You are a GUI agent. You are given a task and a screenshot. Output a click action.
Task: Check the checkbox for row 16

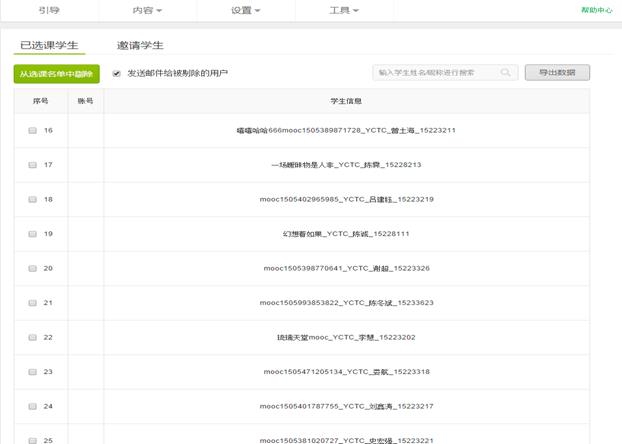pos(32,131)
